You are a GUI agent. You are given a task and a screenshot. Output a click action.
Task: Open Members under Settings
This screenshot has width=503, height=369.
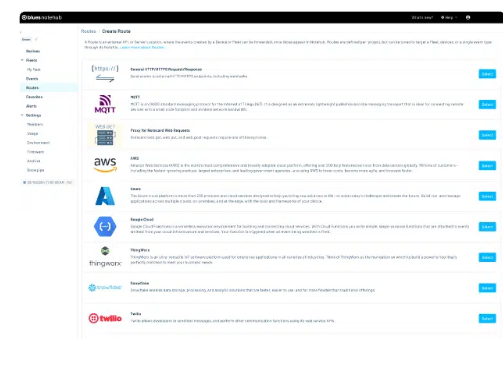pyautogui.click(x=35, y=124)
